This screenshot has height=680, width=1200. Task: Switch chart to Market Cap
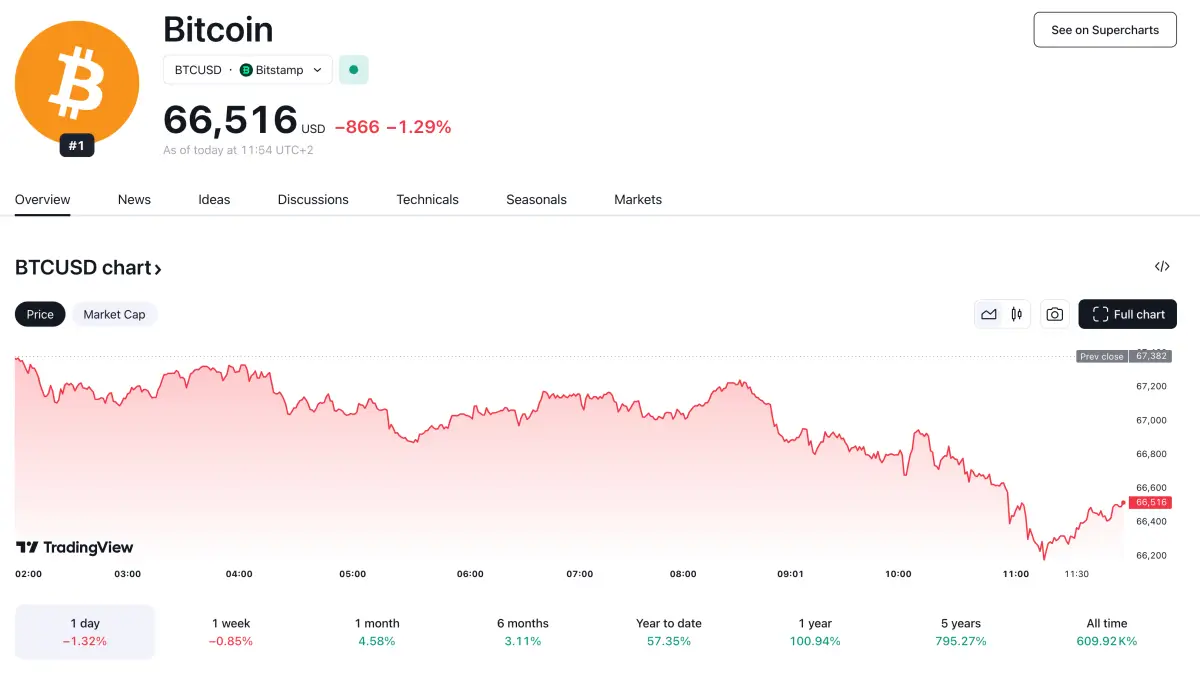tap(114, 314)
